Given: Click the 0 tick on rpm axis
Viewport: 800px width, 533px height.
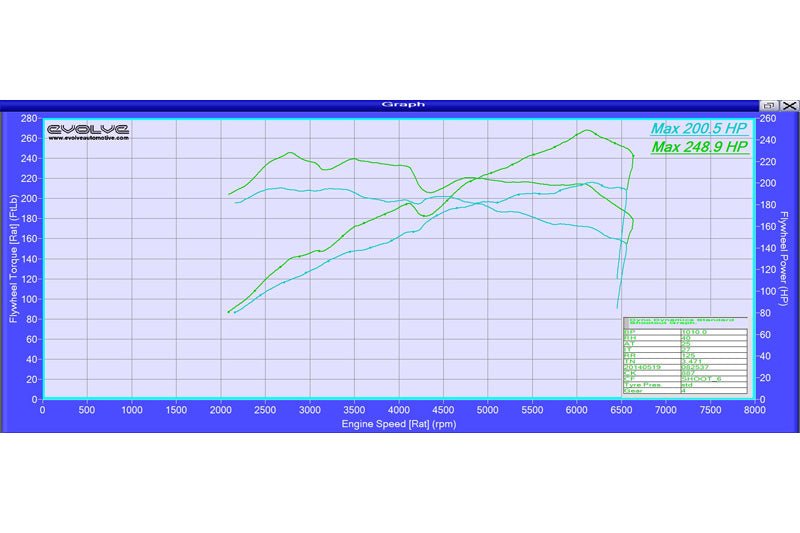Looking at the screenshot, I should 42,408.
